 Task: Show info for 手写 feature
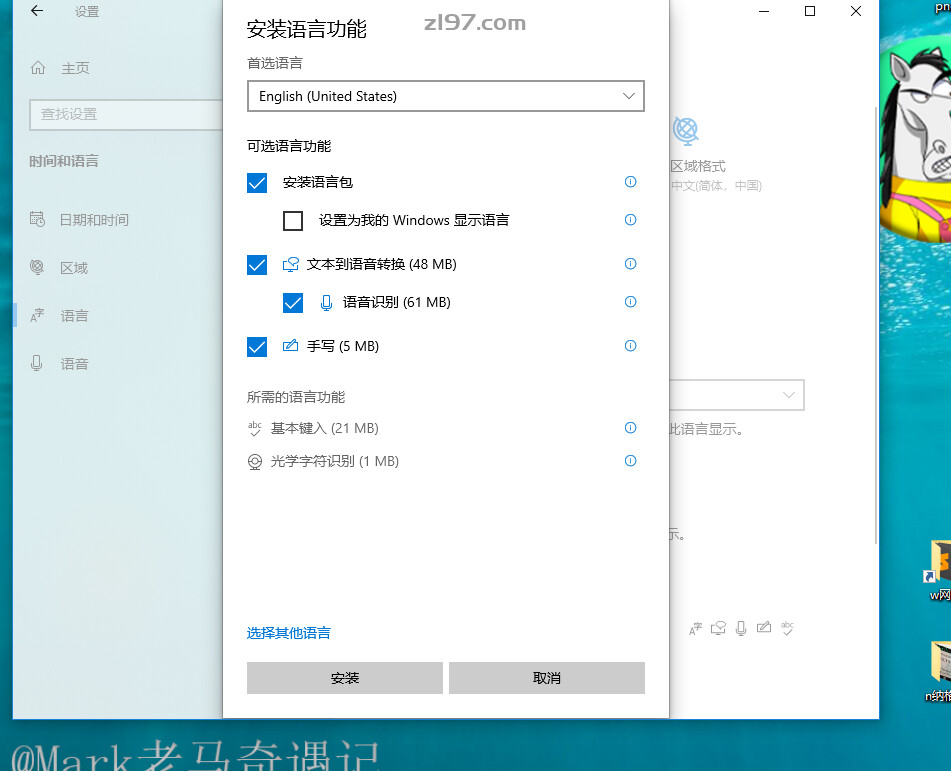(x=631, y=346)
